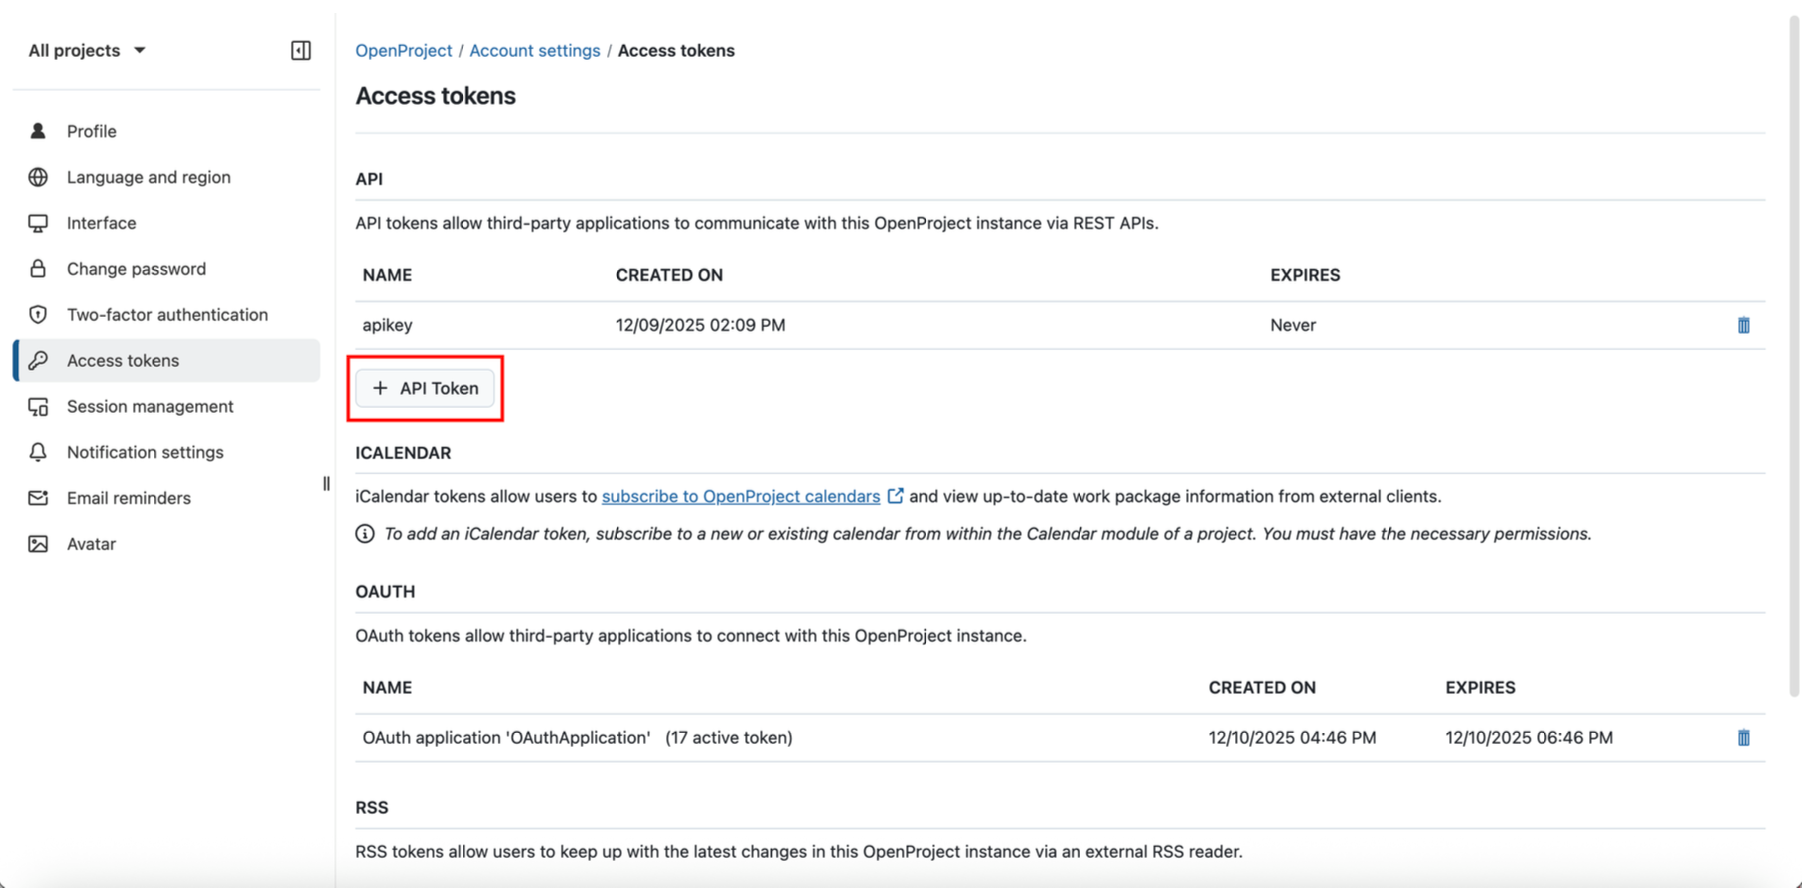
Task: Click the sidebar resize handle
Action: (326, 484)
